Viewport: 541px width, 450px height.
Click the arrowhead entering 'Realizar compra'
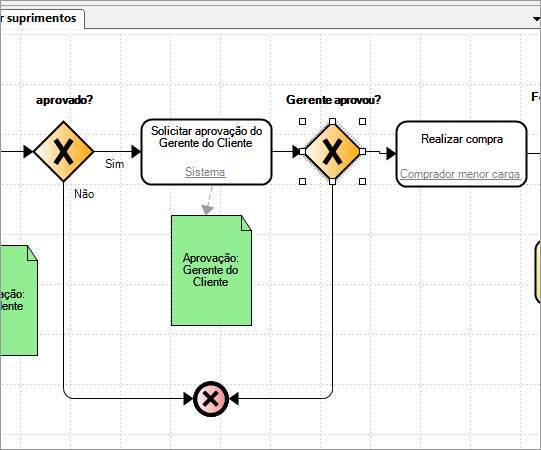391,154
